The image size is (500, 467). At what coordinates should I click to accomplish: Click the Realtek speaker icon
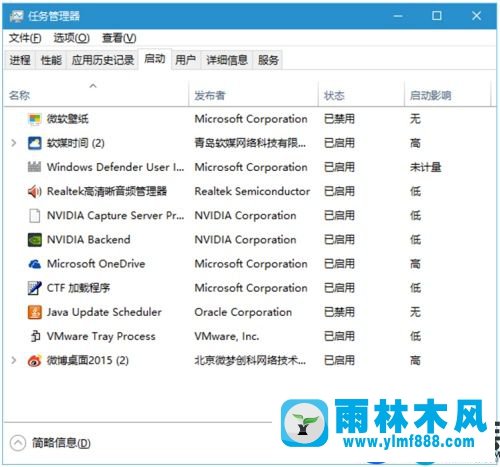point(34,191)
